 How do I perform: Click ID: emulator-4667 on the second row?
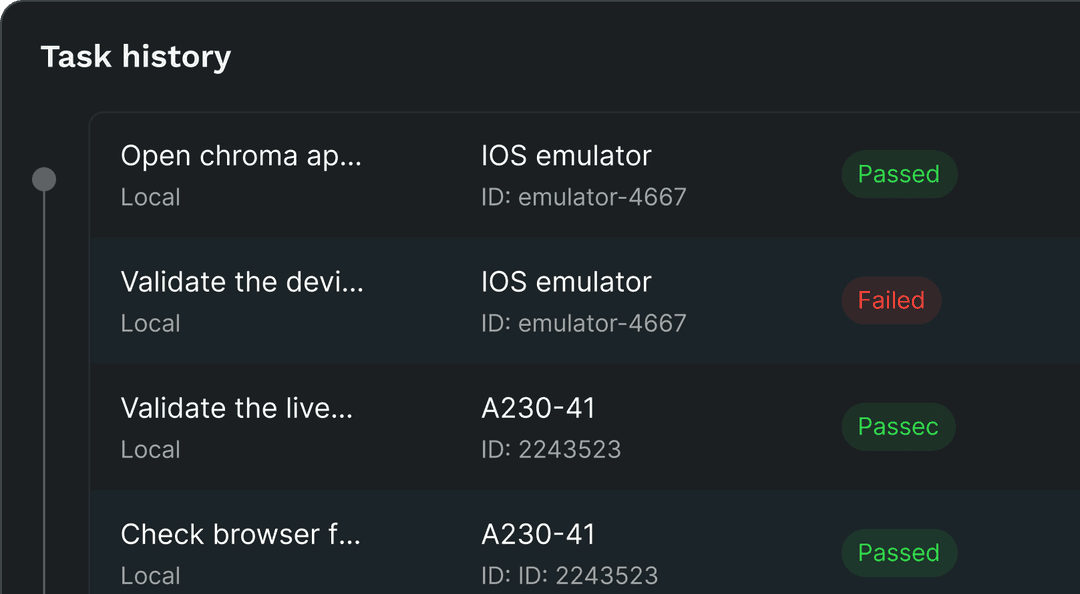(583, 323)
